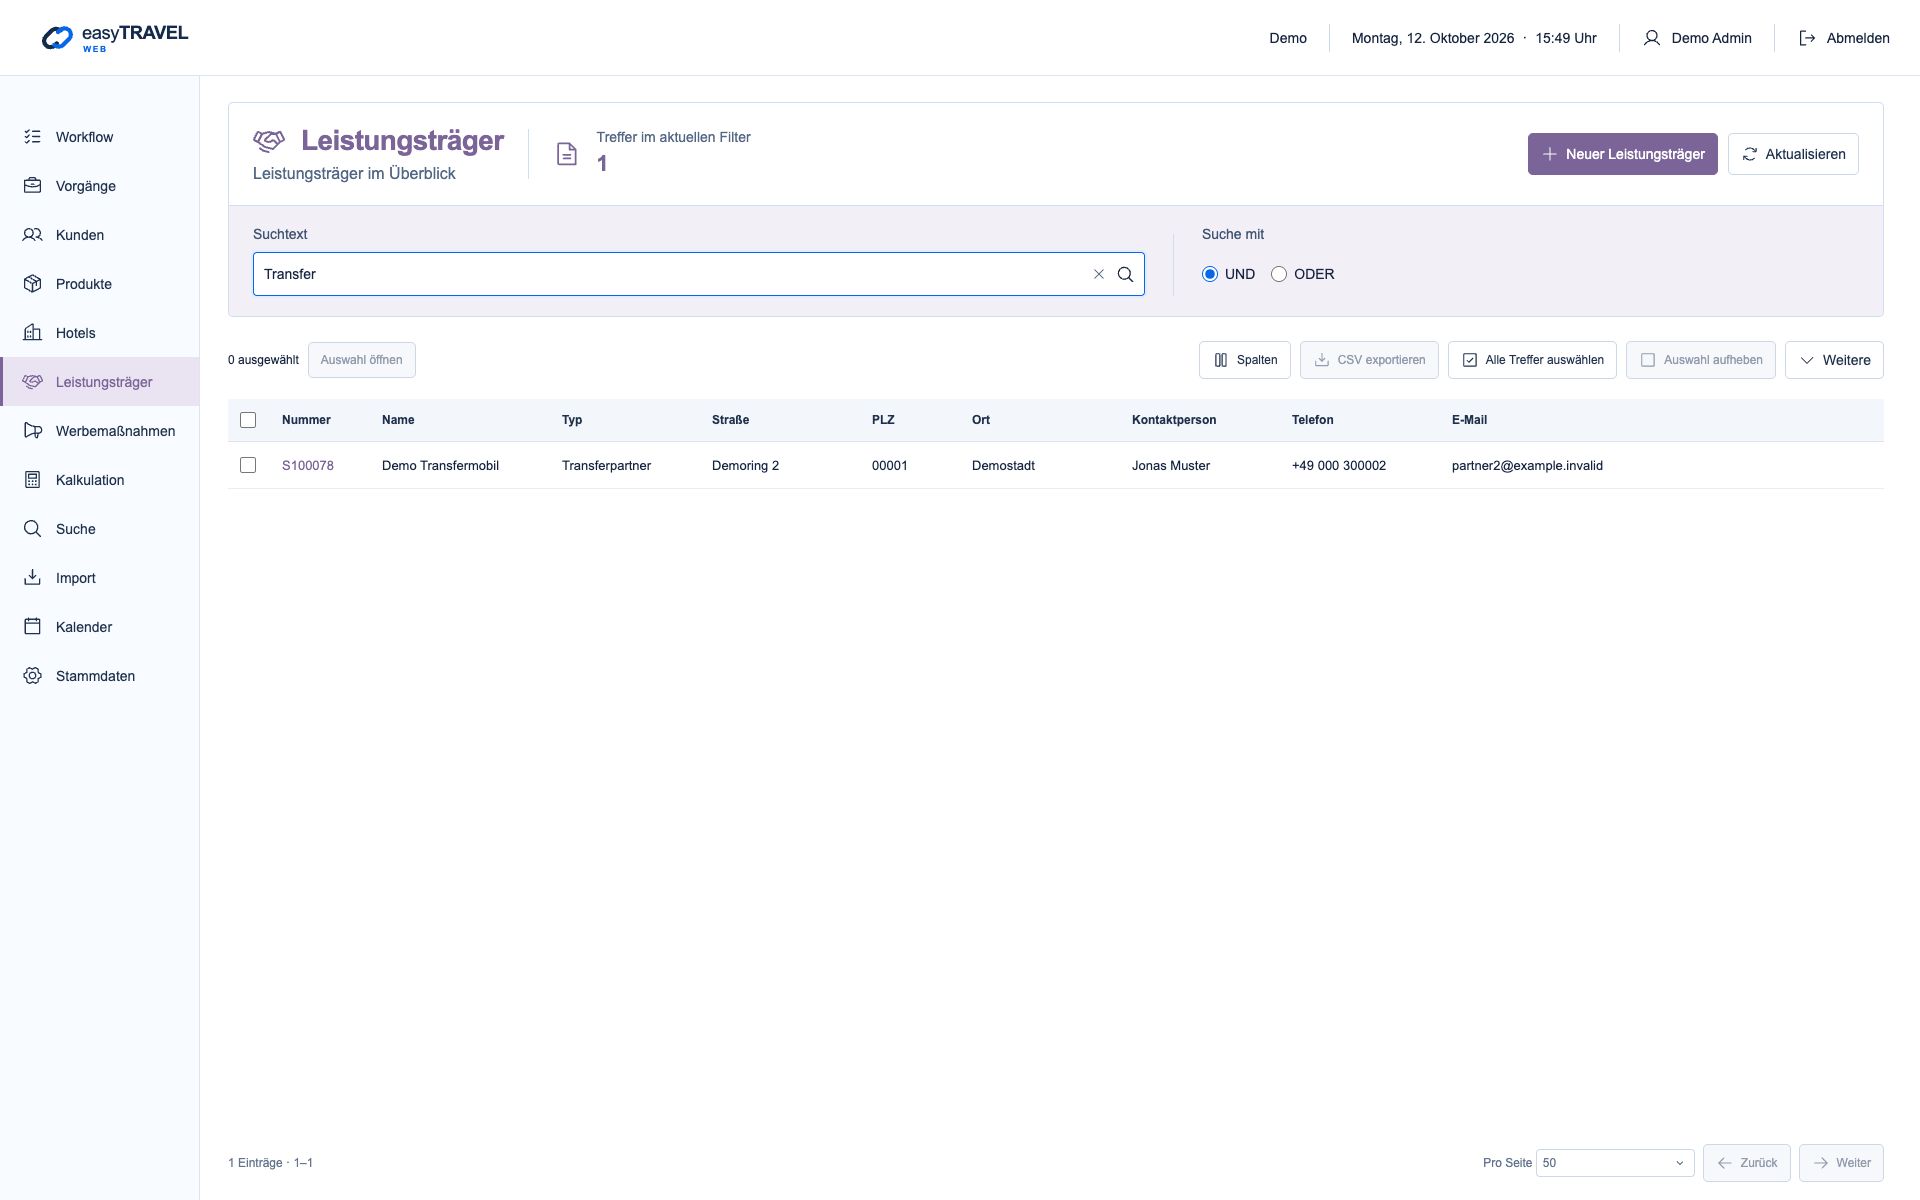The image size is (1920, 1200).
Task: Select the ODER radio option
Action: tap(1279, 274)
